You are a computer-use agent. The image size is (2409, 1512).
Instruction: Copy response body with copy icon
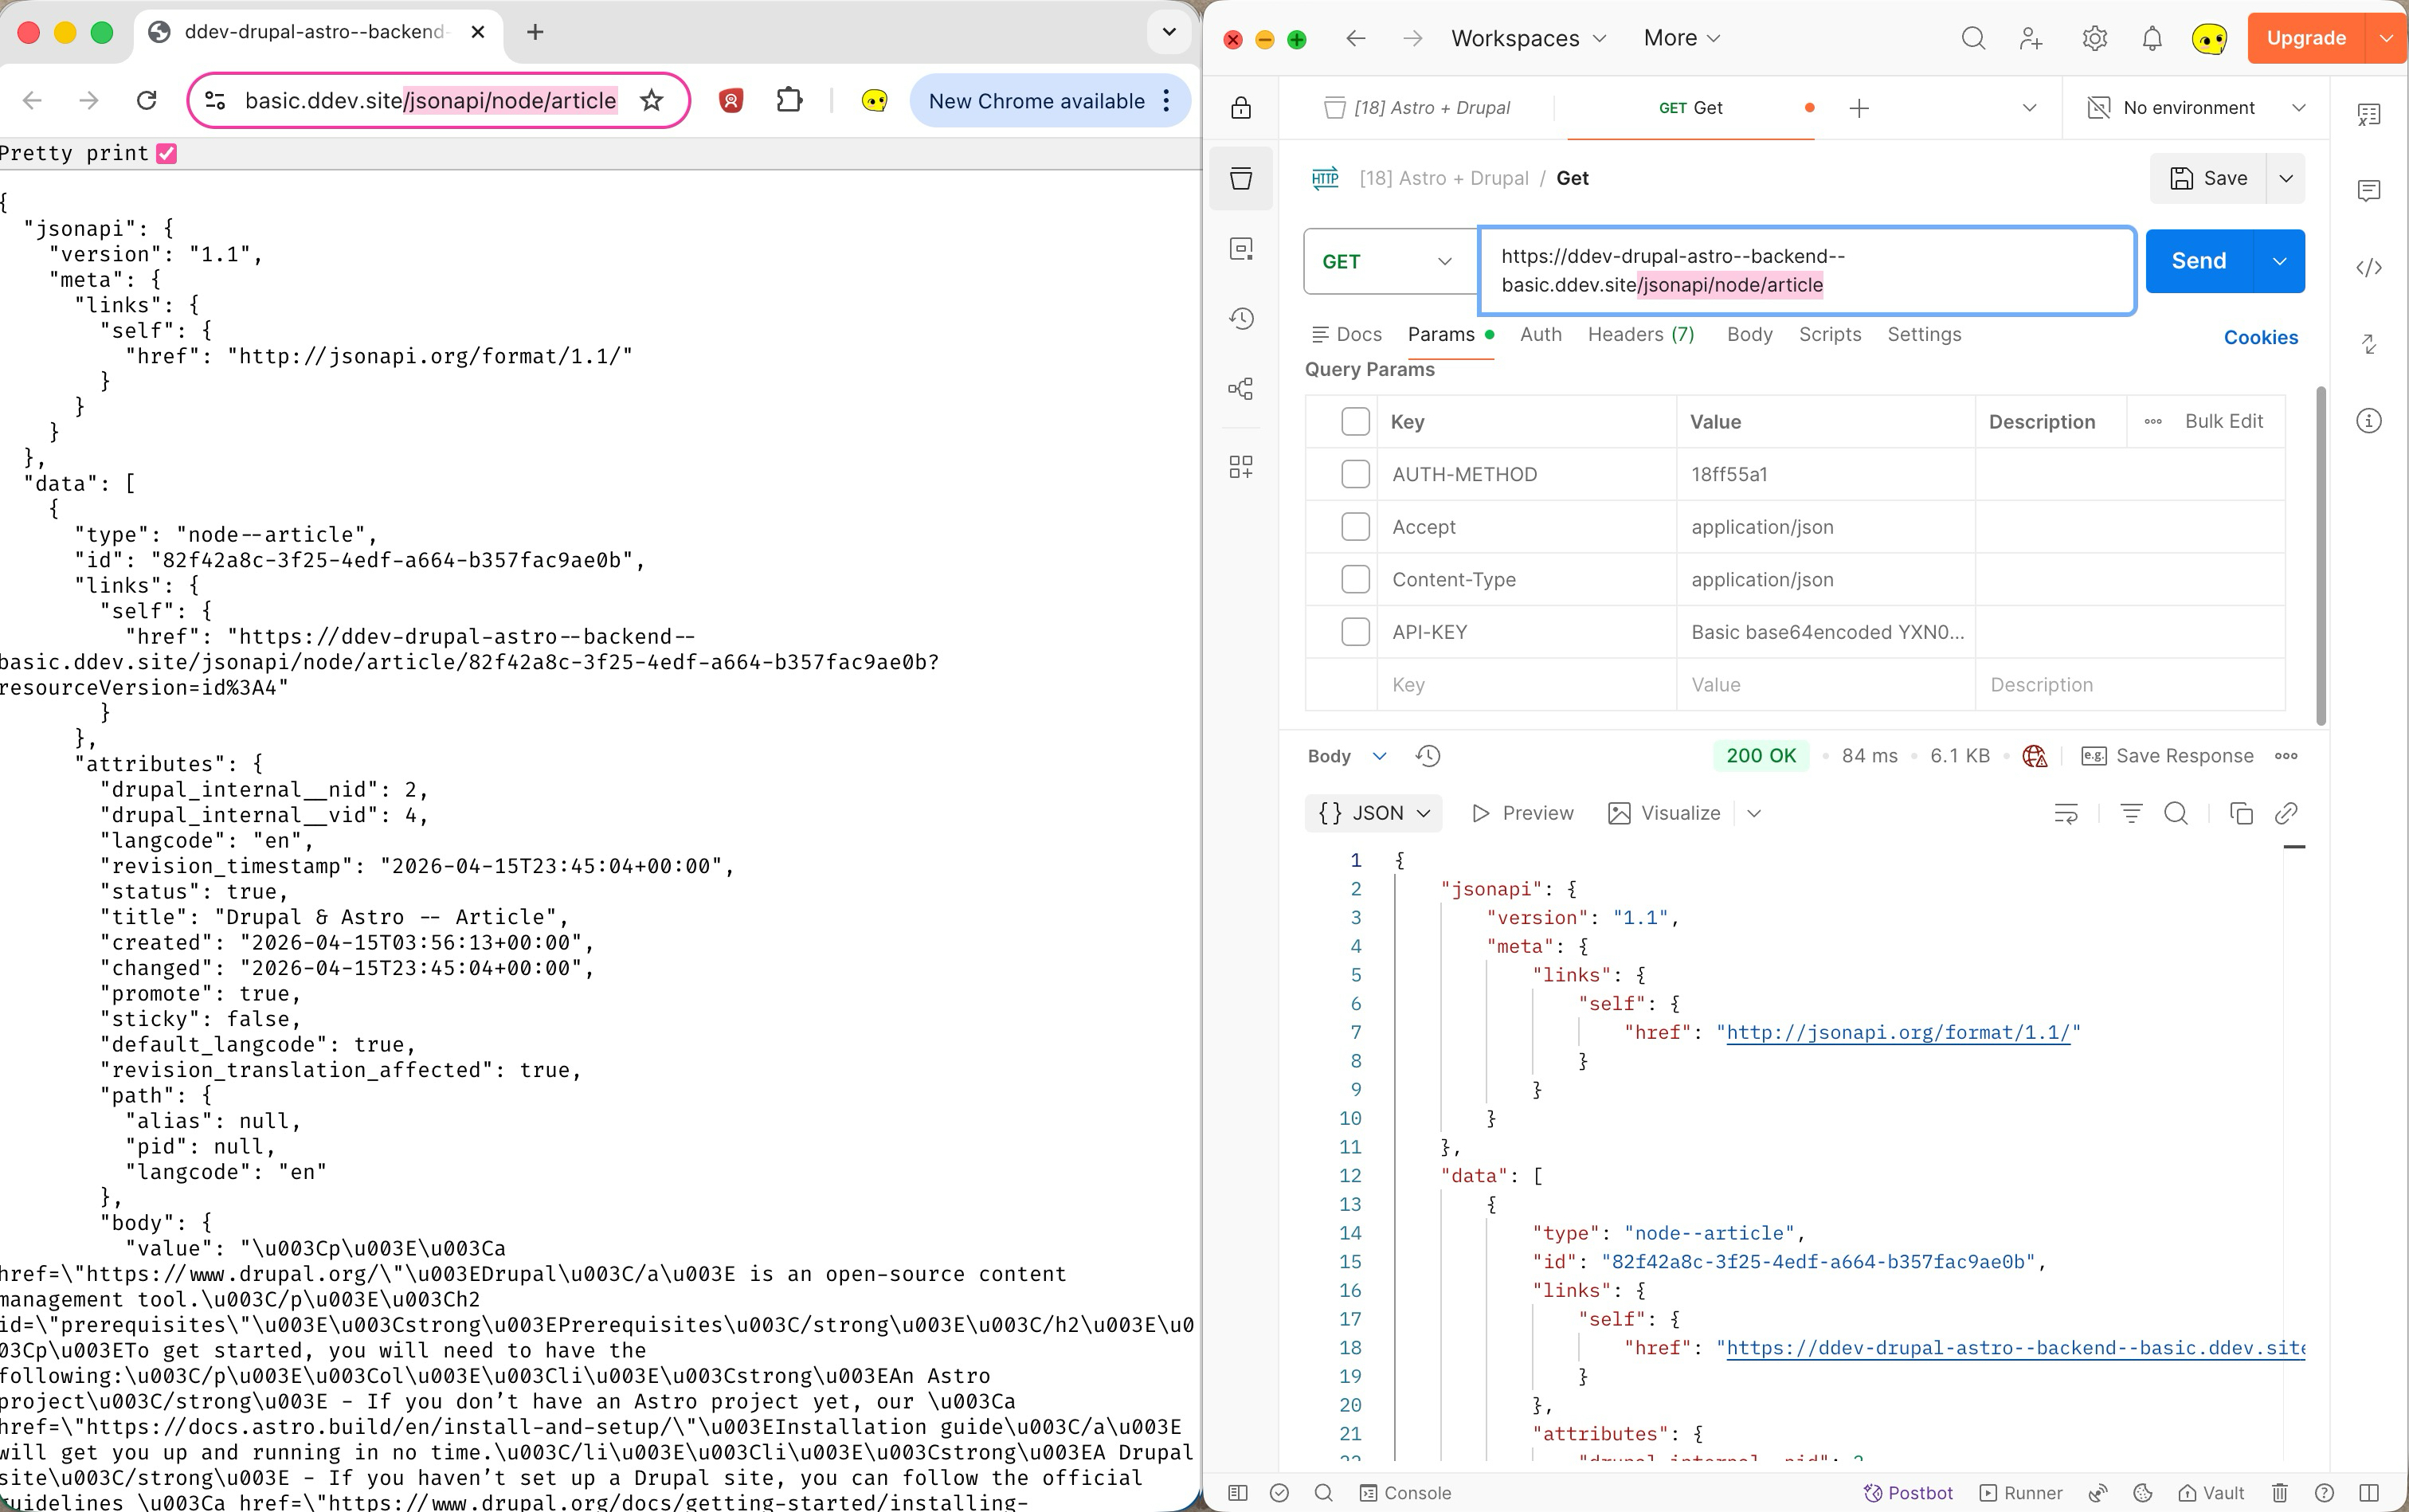click(x=2241, y=814)
